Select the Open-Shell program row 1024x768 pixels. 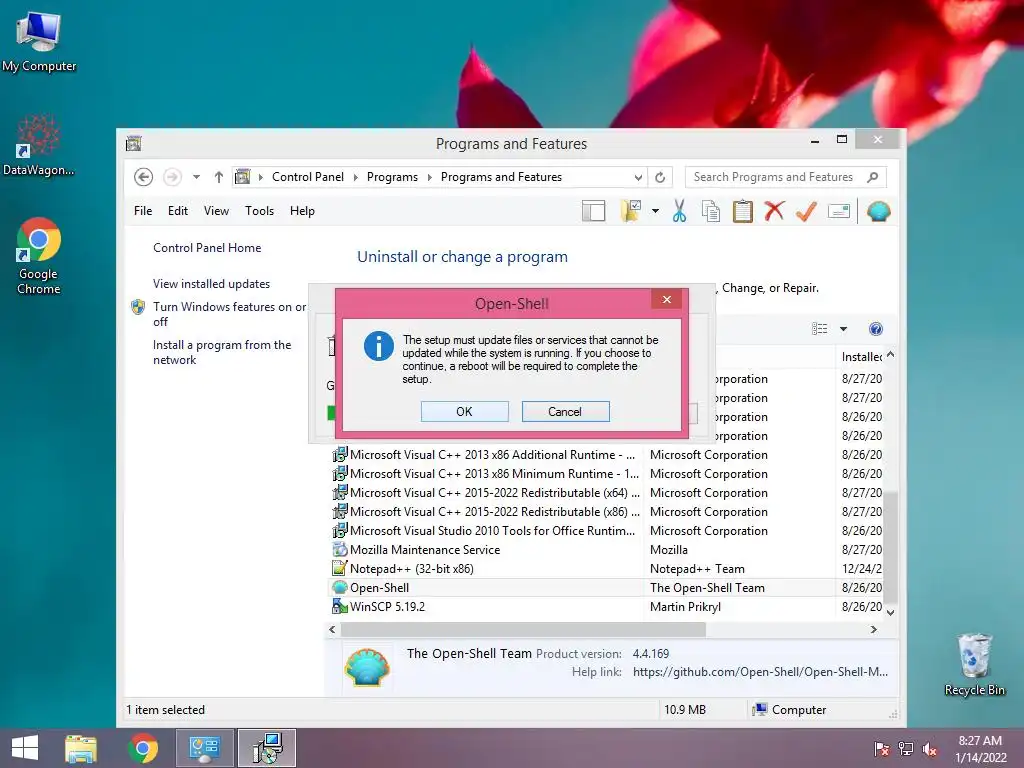pyautogui.click(x=607, y=588)
